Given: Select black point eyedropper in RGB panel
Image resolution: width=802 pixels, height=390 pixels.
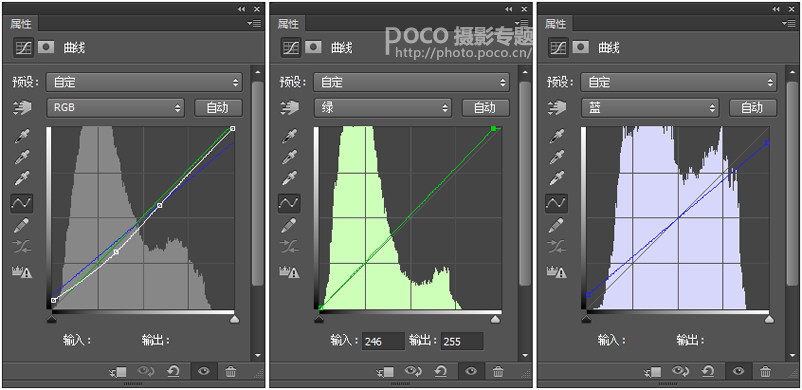Looking at the screenshot, I should (21, 136).
